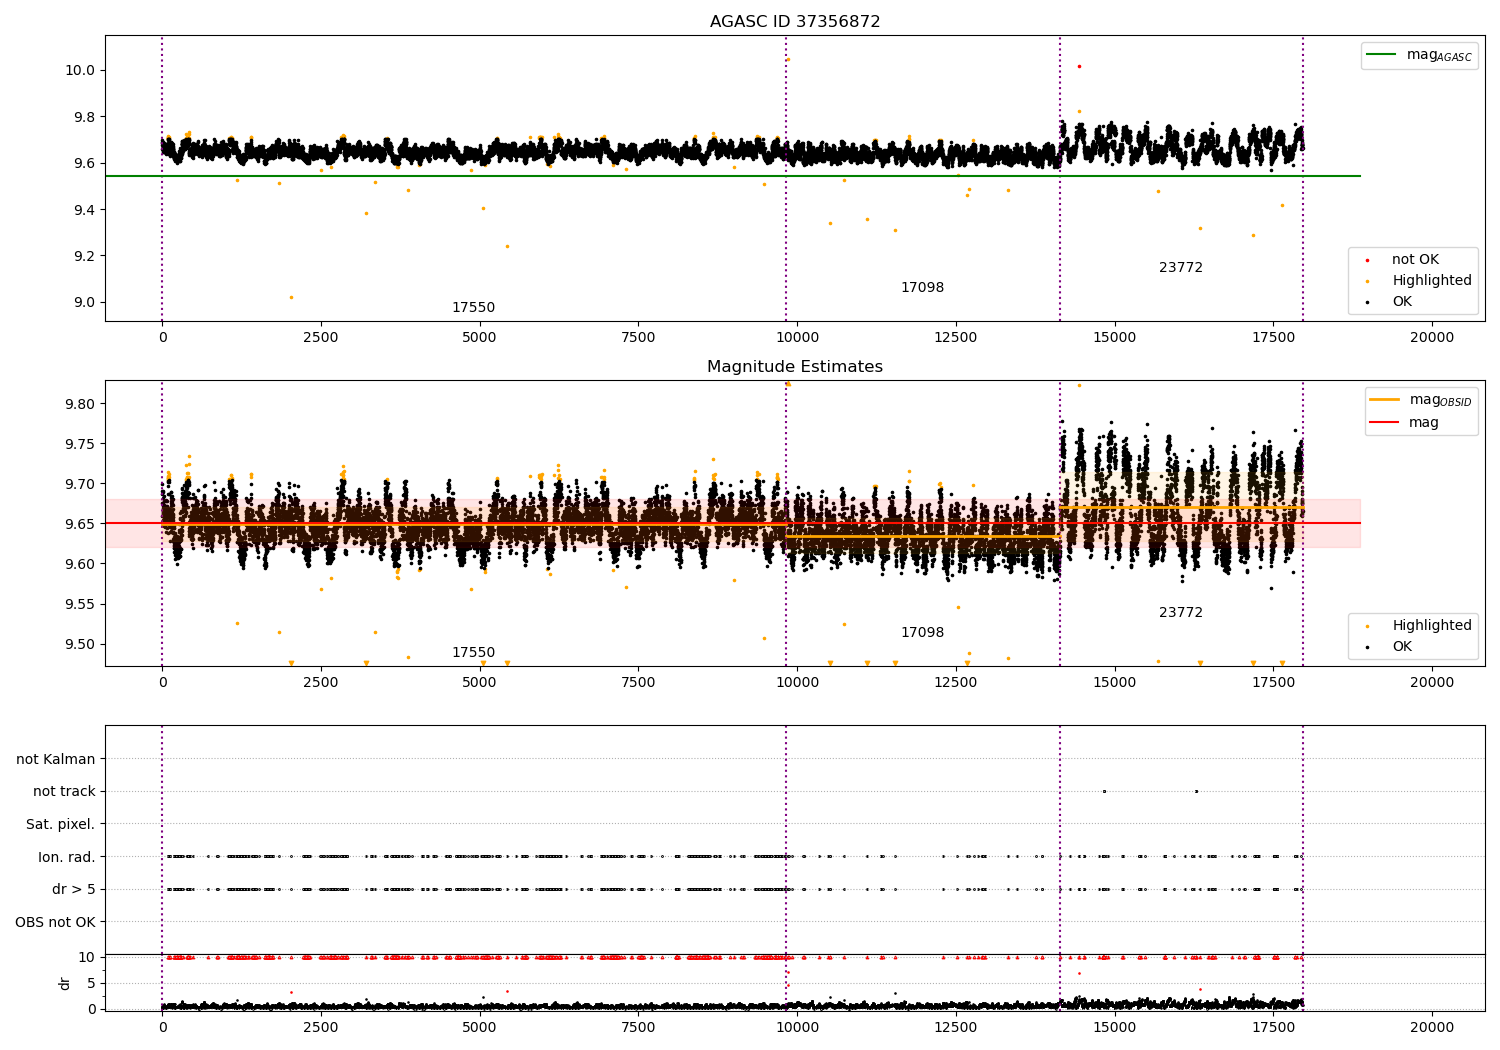Click the orange mag OBSID legend line sample
This screenshot has width=1500, height=1050.
click(x=1385, y=400)
